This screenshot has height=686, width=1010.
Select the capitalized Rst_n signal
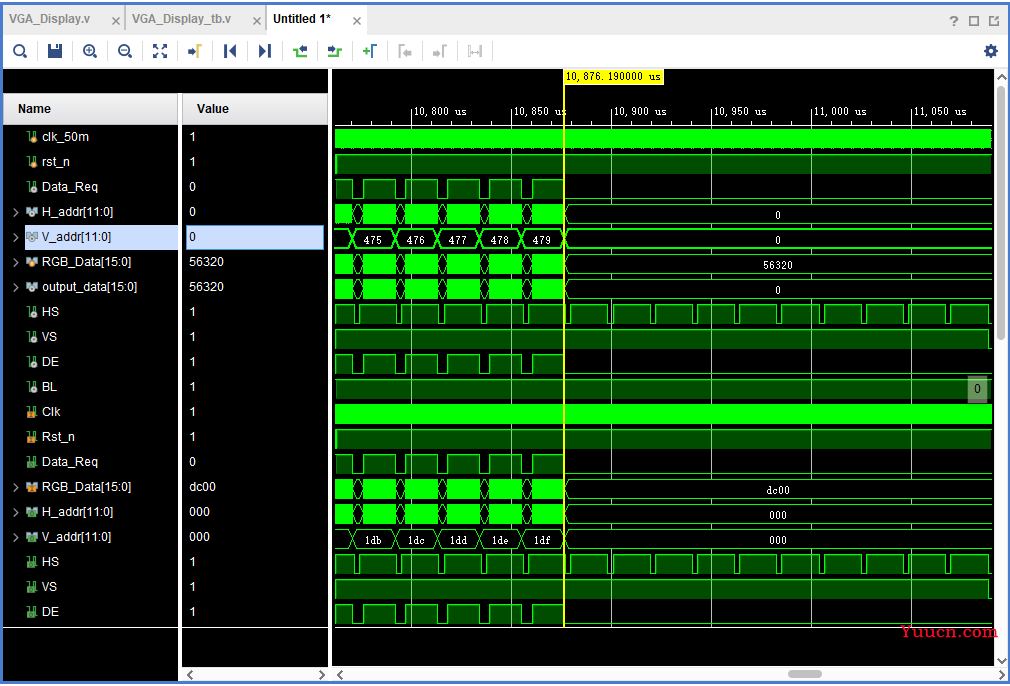point(58,437)
